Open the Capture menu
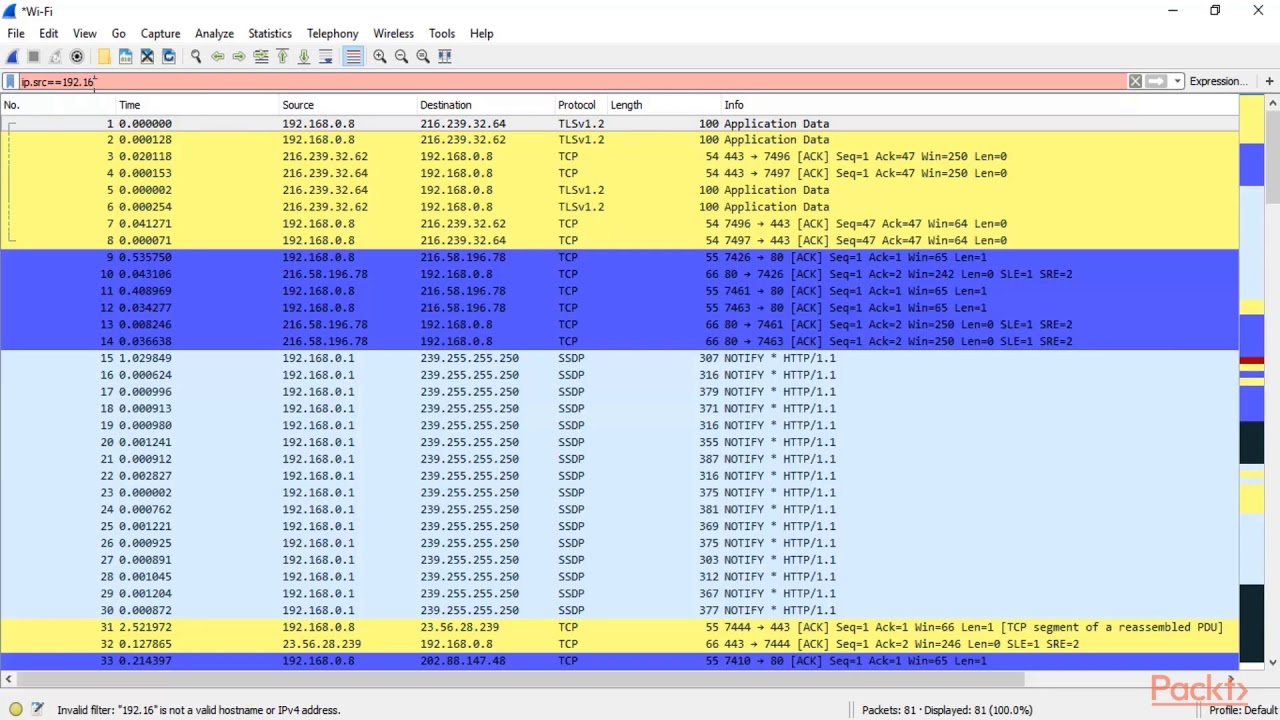Viewport: 1280px width, 720px height. 160,33
